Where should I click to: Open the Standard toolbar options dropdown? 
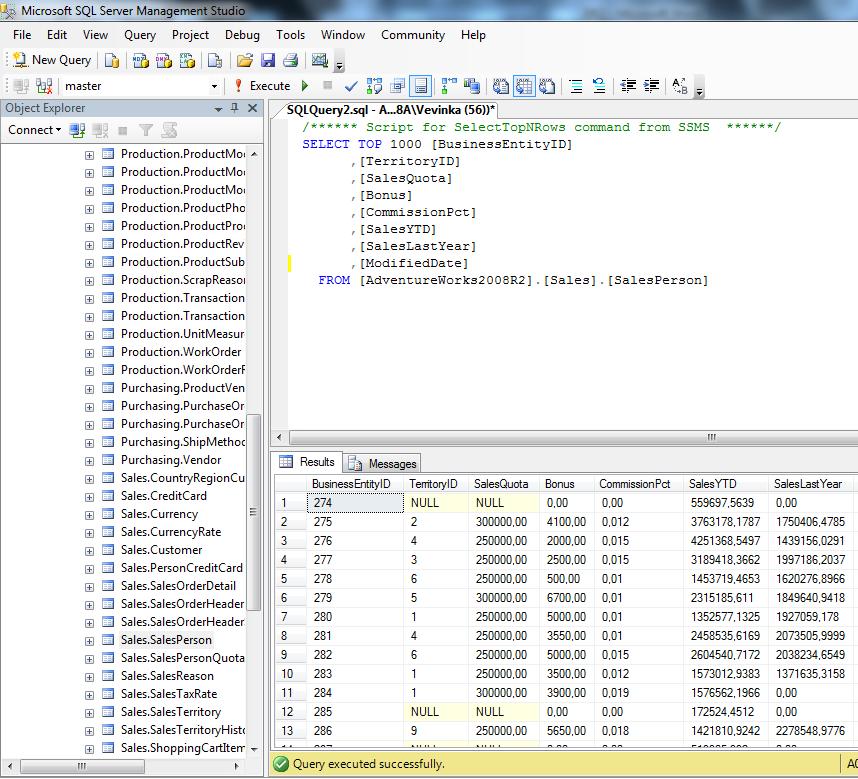pos(339,63)
